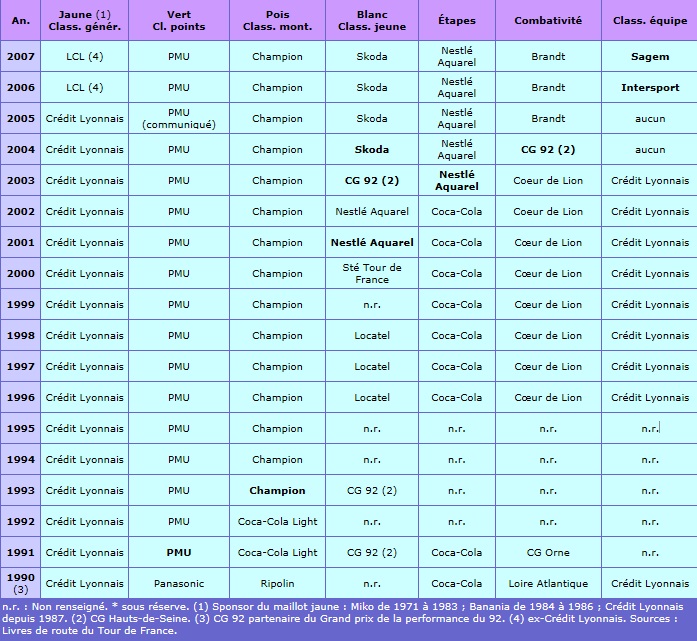Click 'LCL (4)' in the 2007 row
This screenshot has height=641, width=697.
tap(84, 57)
